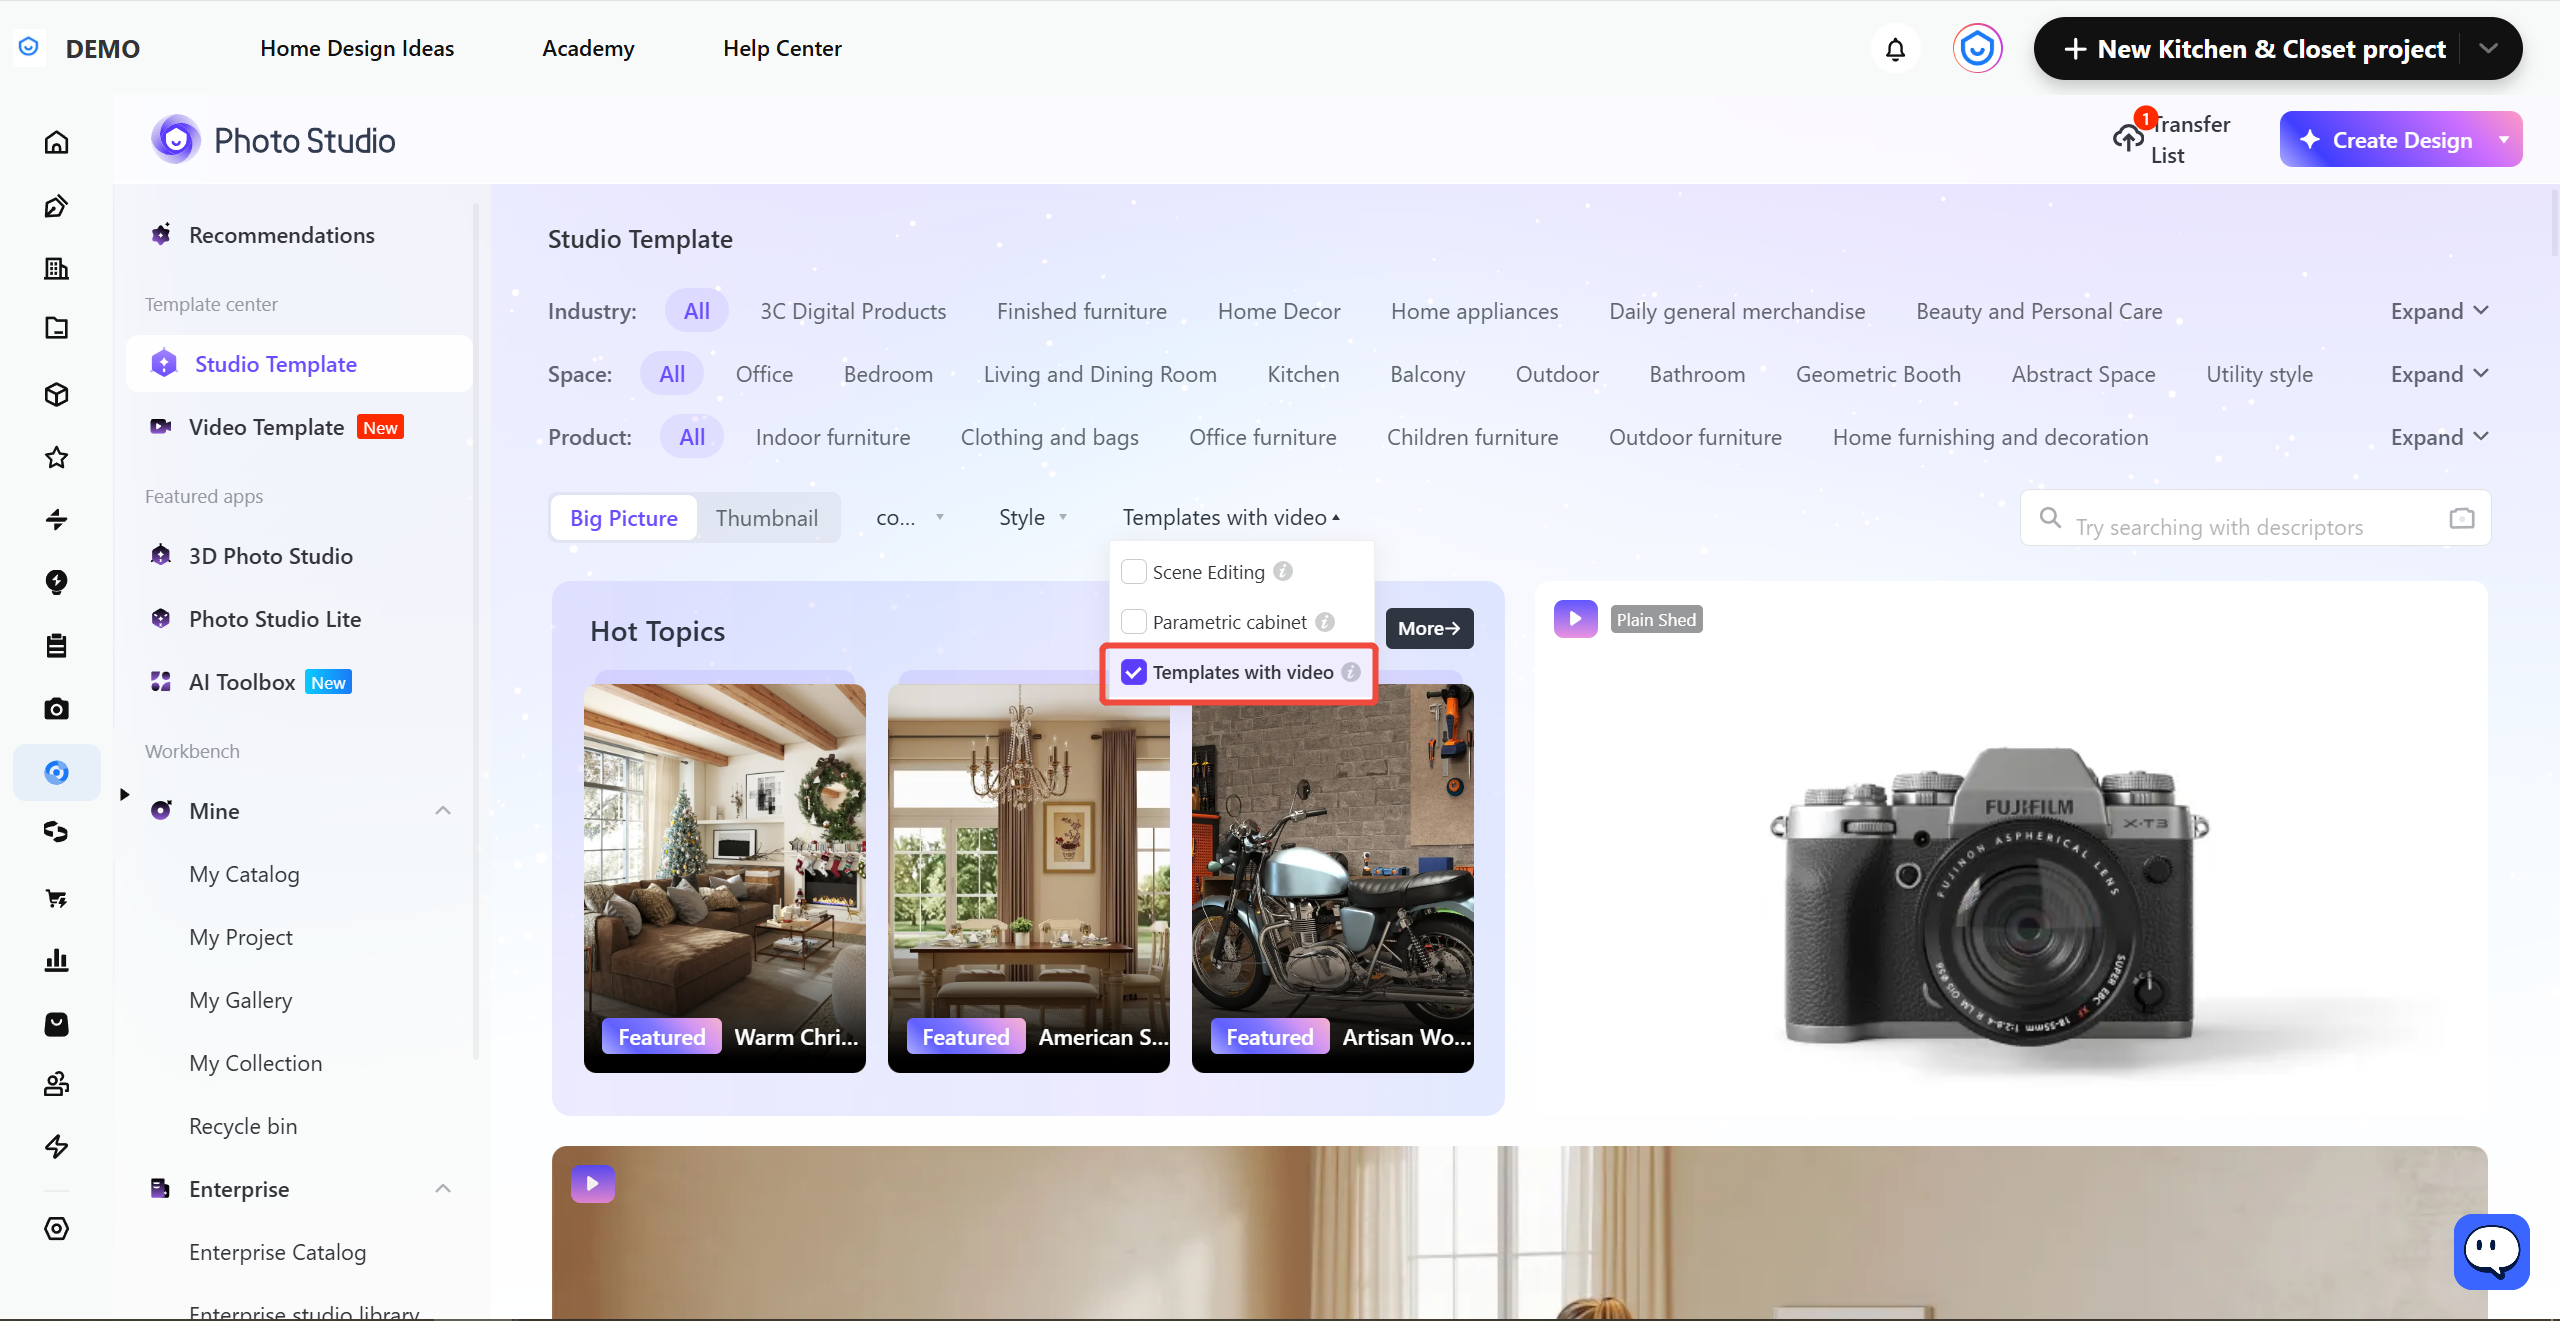Screen dimensions: 2560x1321
Task: Select All in Space filter
Action: [x=672, y=374]
